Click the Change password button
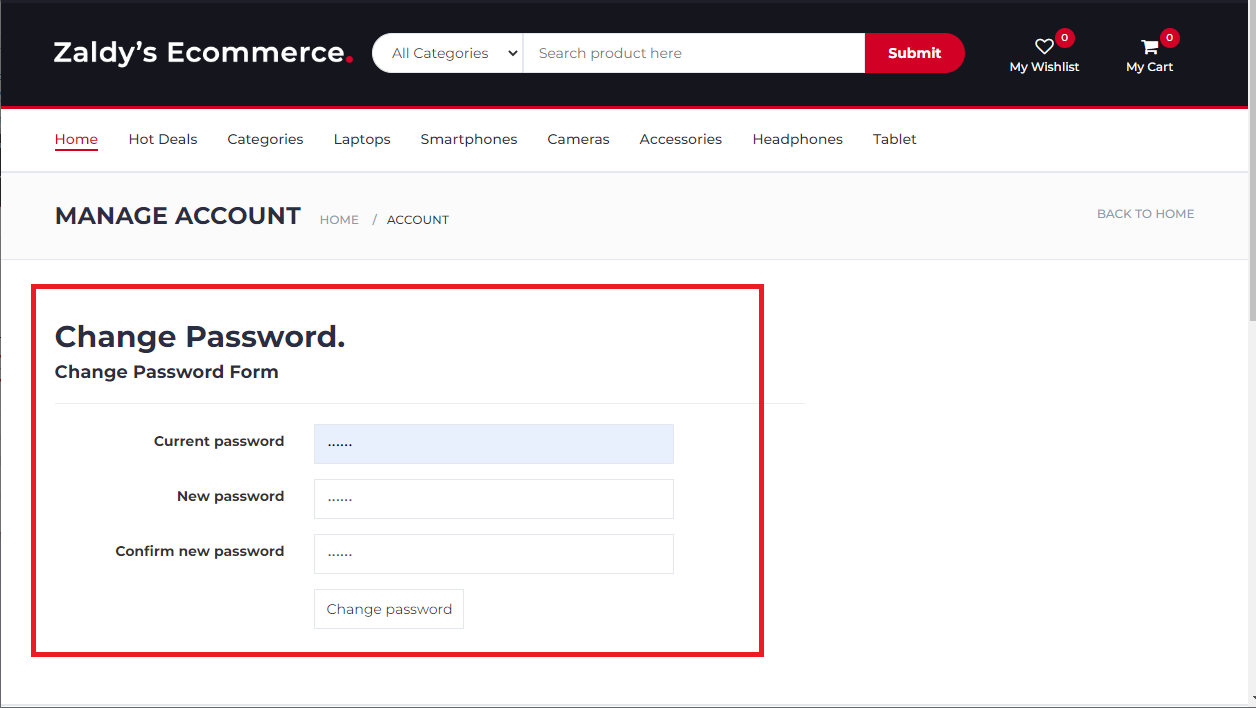 [x=388, y=609]
